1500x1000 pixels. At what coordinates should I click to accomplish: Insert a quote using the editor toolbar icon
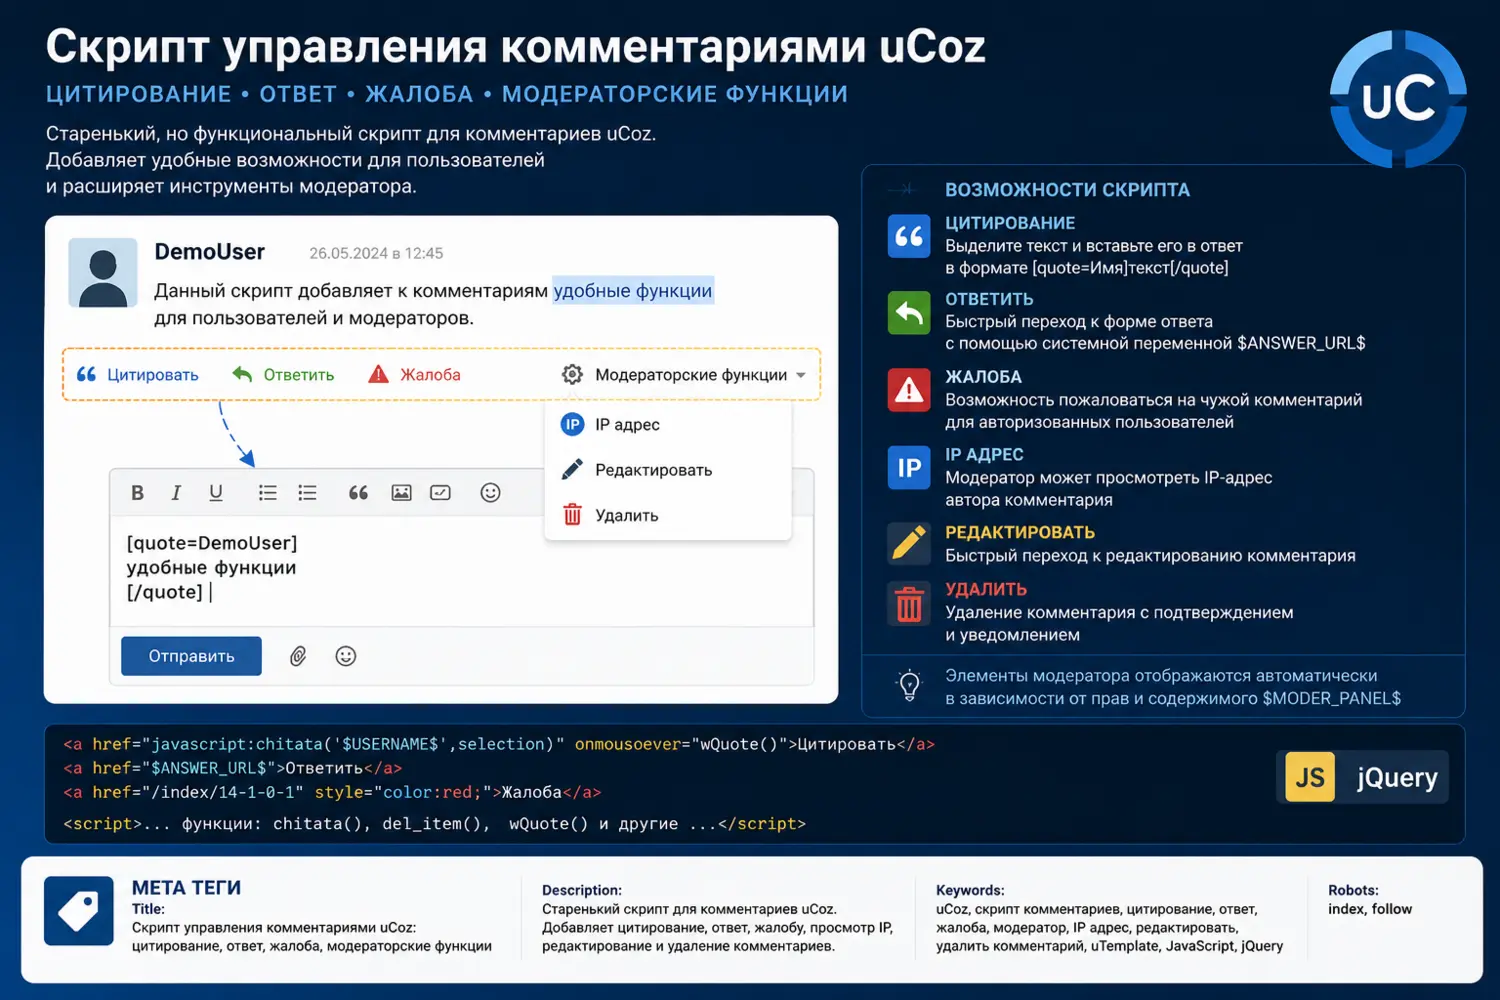click(358, 493)
